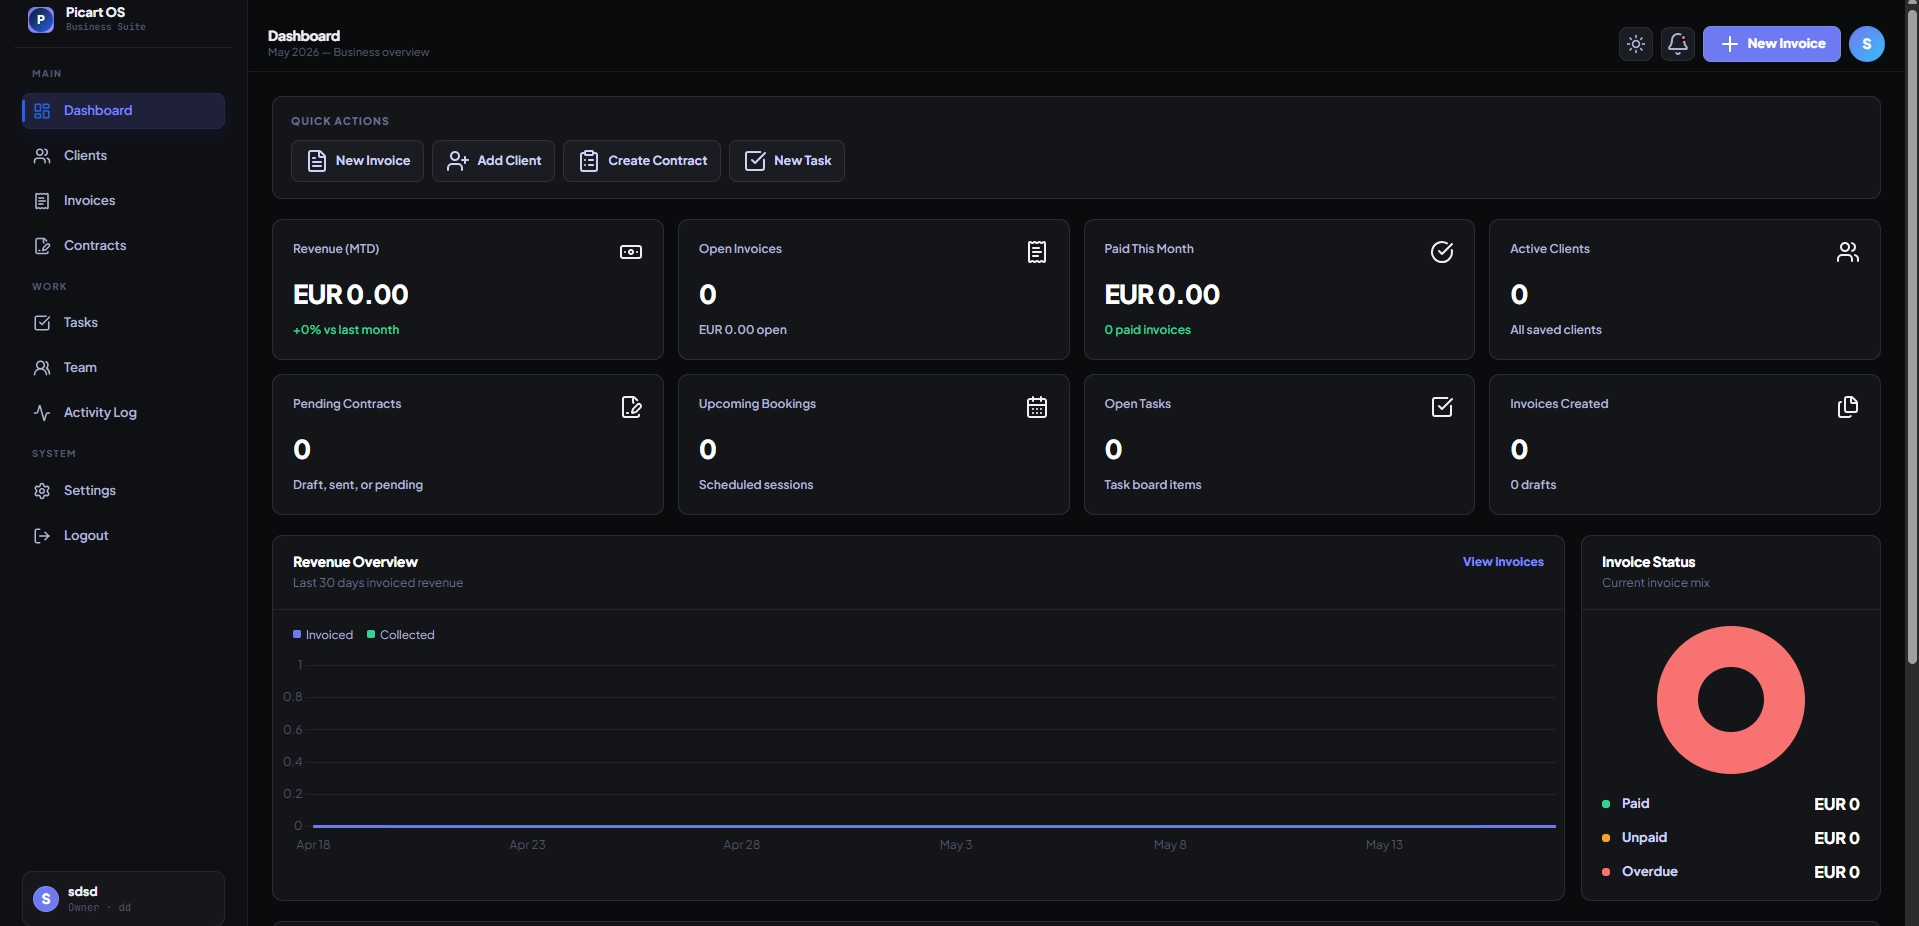The width and height of the screenshot is (1919, 926).
Task: Toggle the Collected legend series
Action: point(401,635)
